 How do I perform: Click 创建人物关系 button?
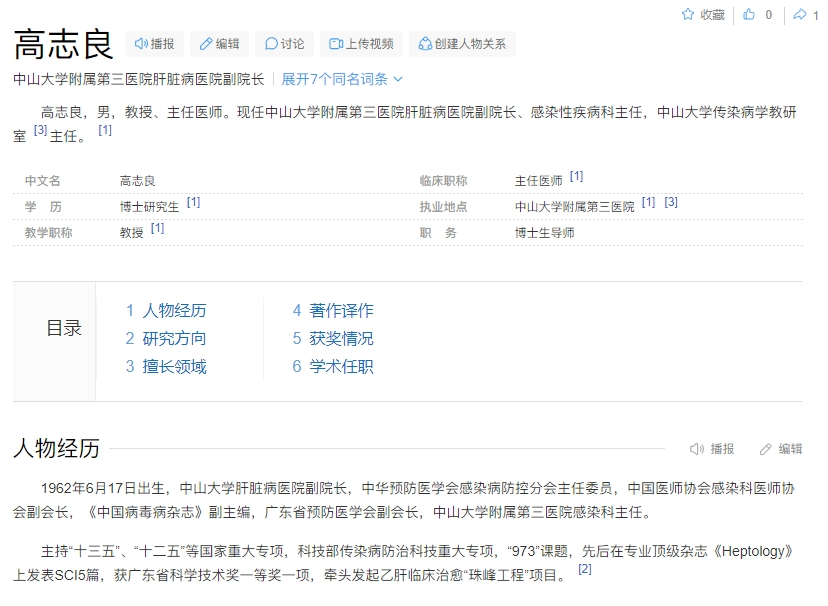pos(462,44)
